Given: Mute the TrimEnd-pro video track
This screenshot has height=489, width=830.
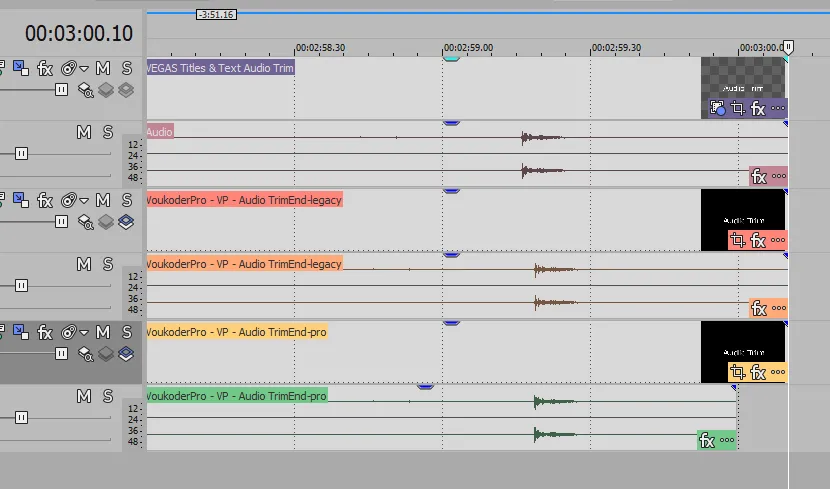Looking at the screenshot, I should [x=103, y=332].
